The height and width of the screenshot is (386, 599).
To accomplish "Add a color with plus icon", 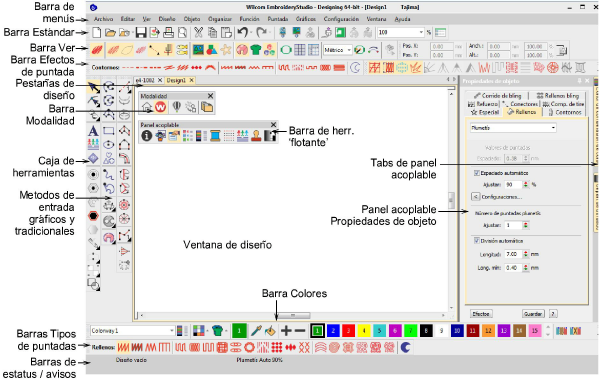I will tap(286, 331).
